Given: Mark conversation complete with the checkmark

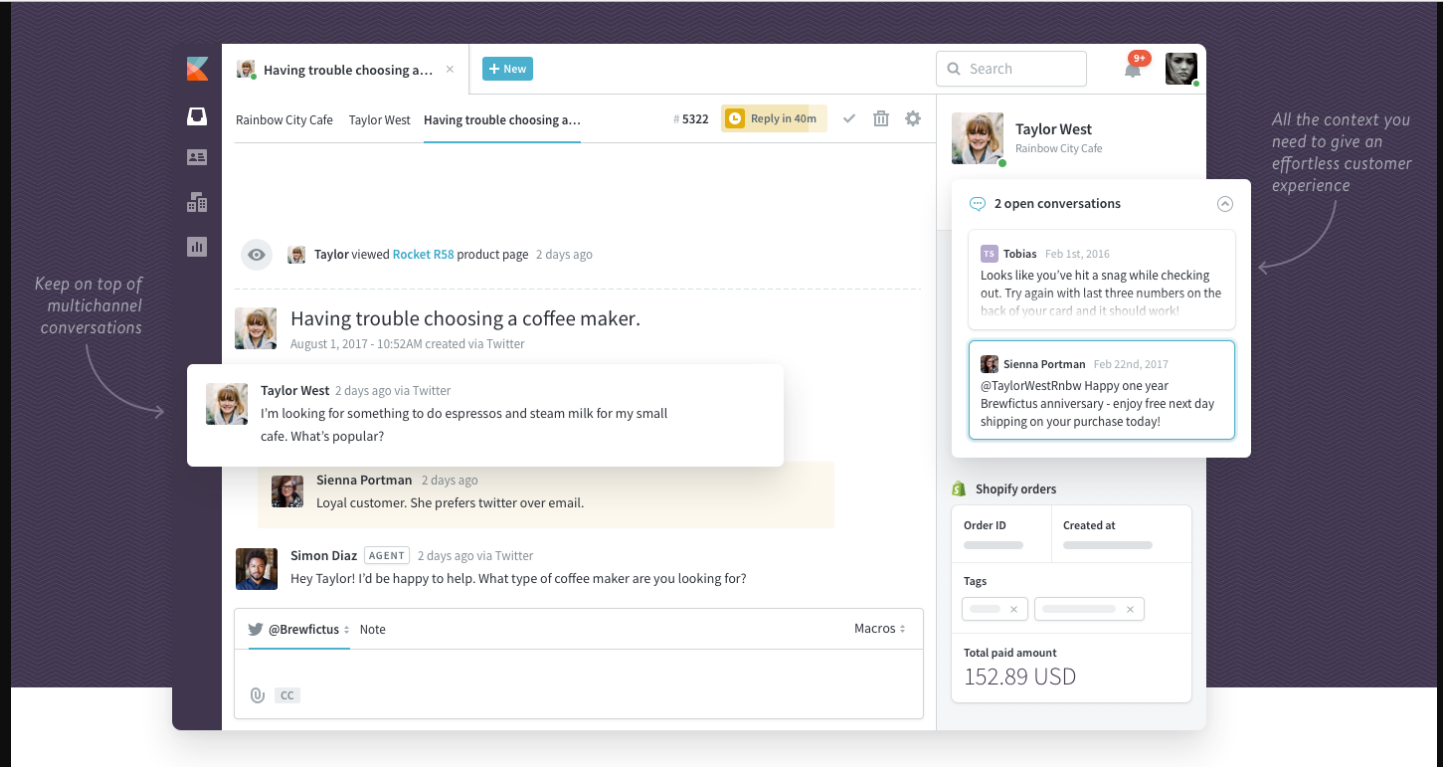Looking at the screenshot, I should point(849,118).
